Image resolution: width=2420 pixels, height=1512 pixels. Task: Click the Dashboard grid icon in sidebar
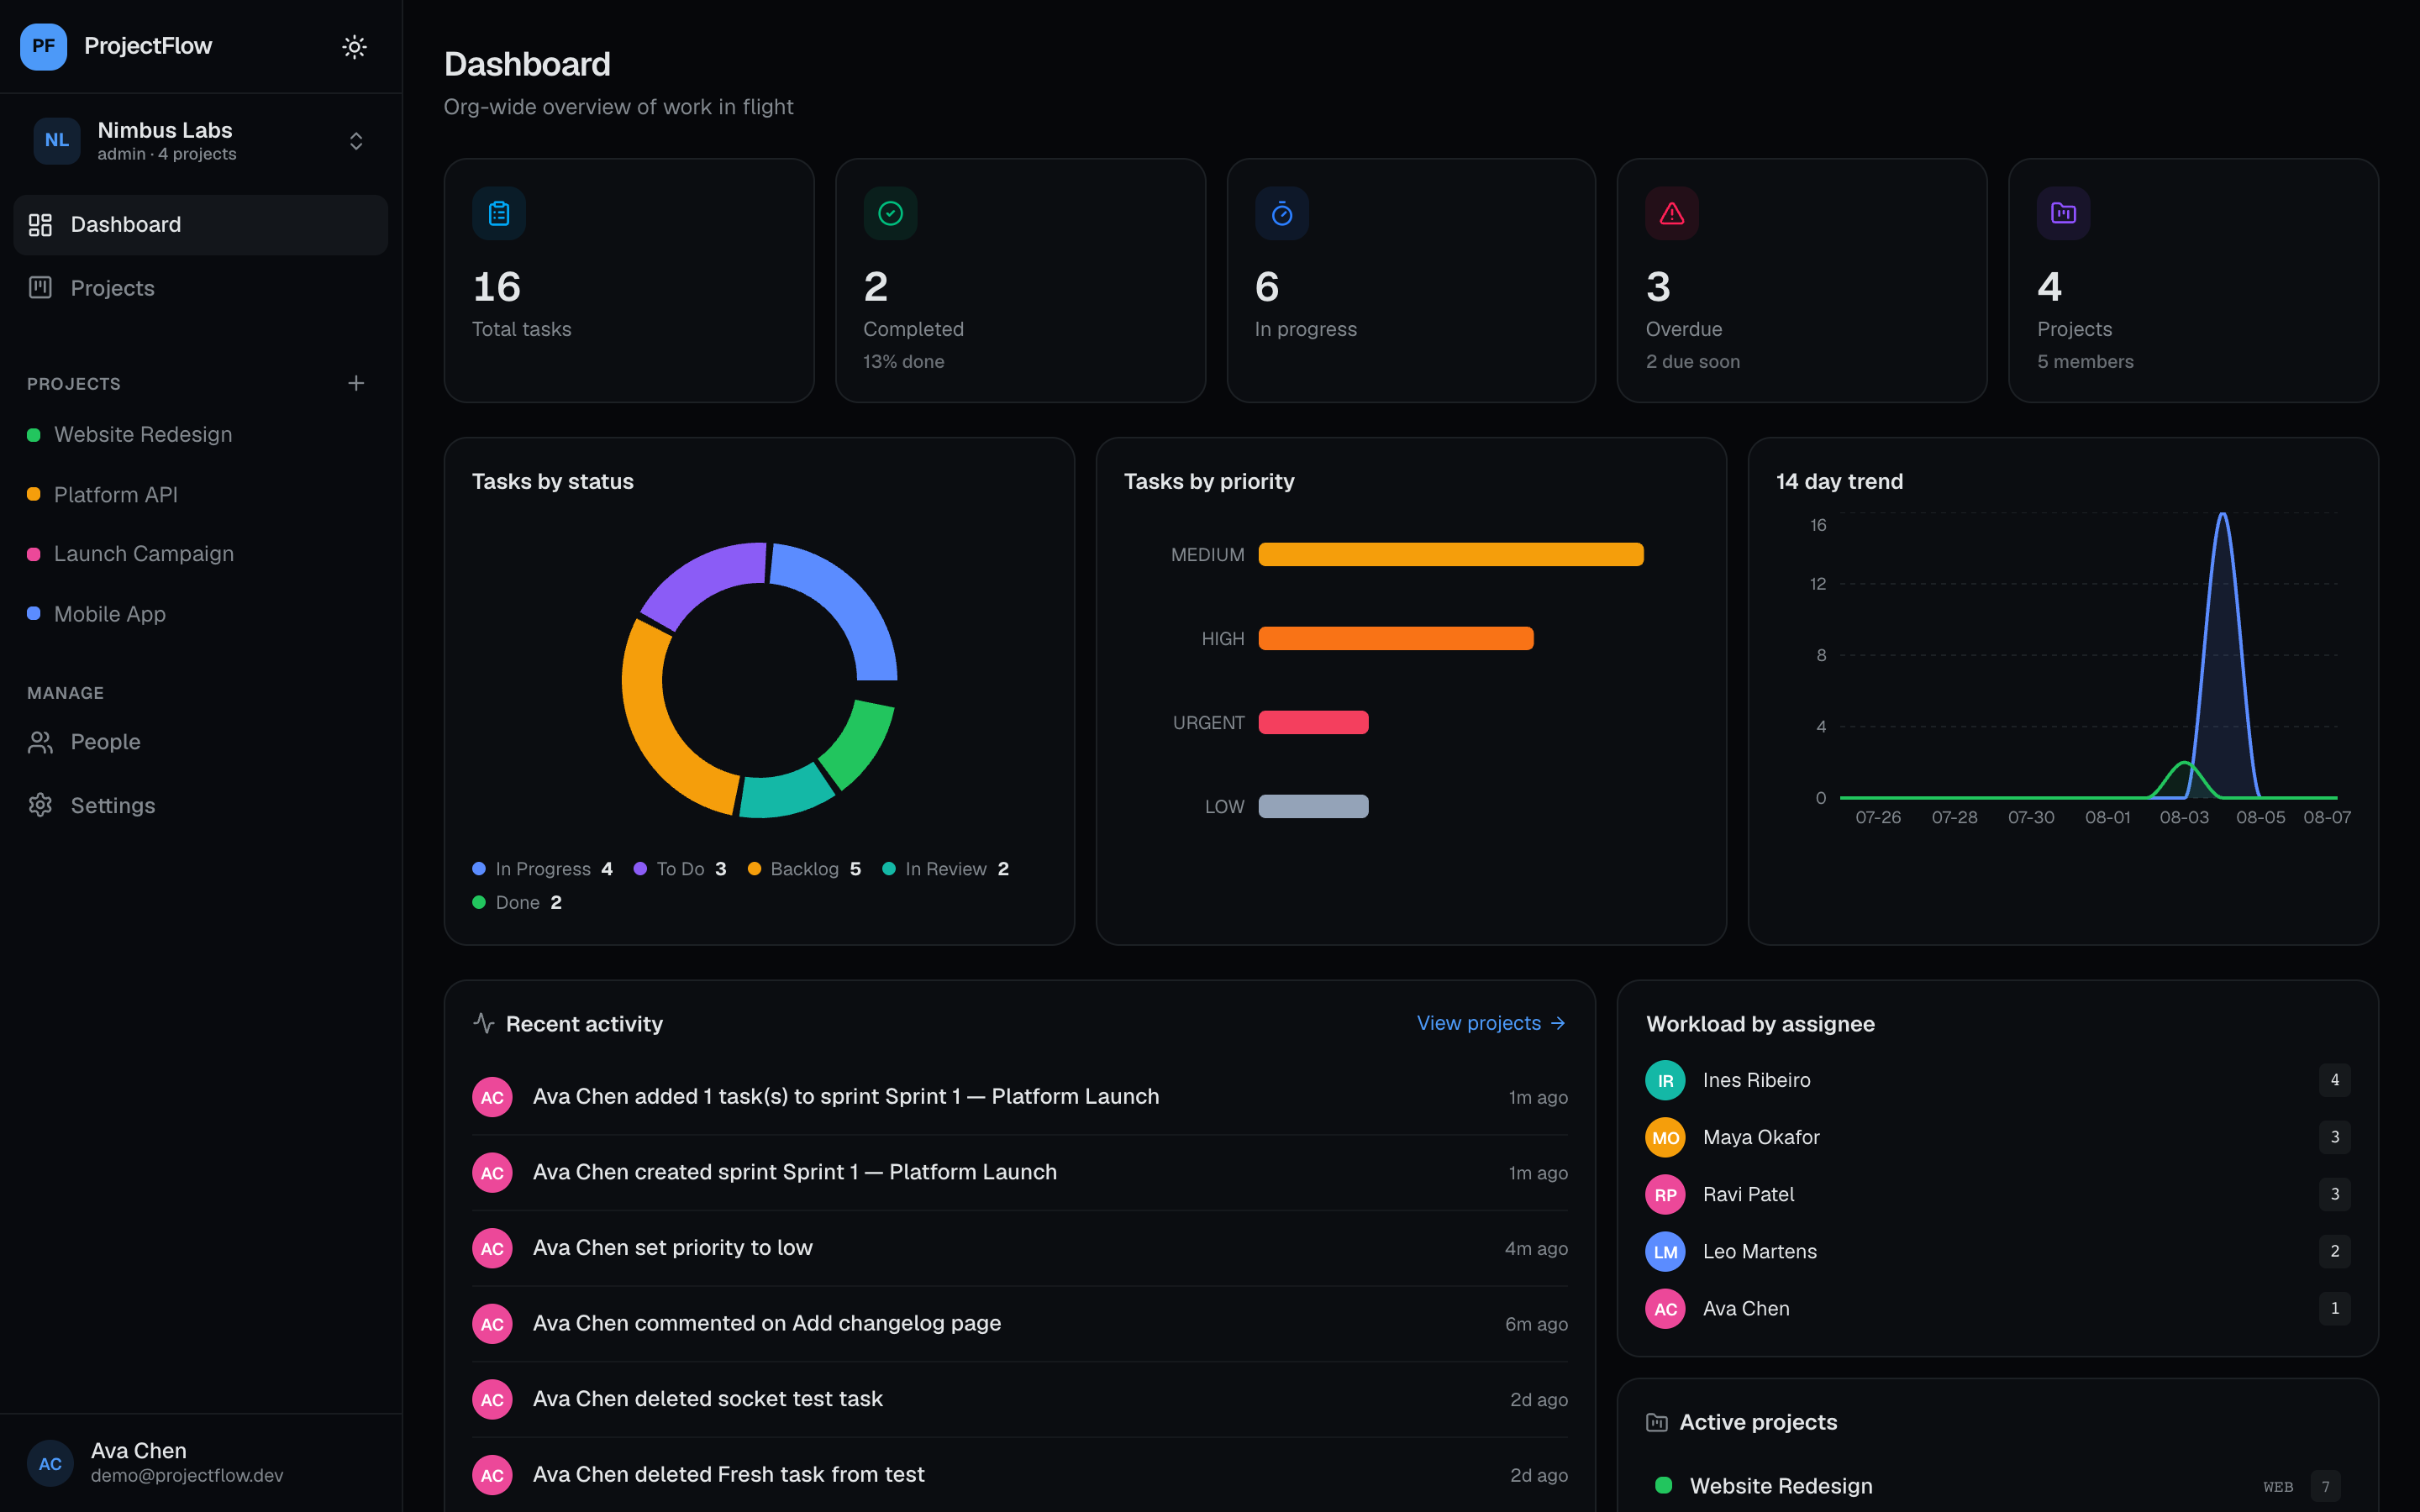point(40,225)
